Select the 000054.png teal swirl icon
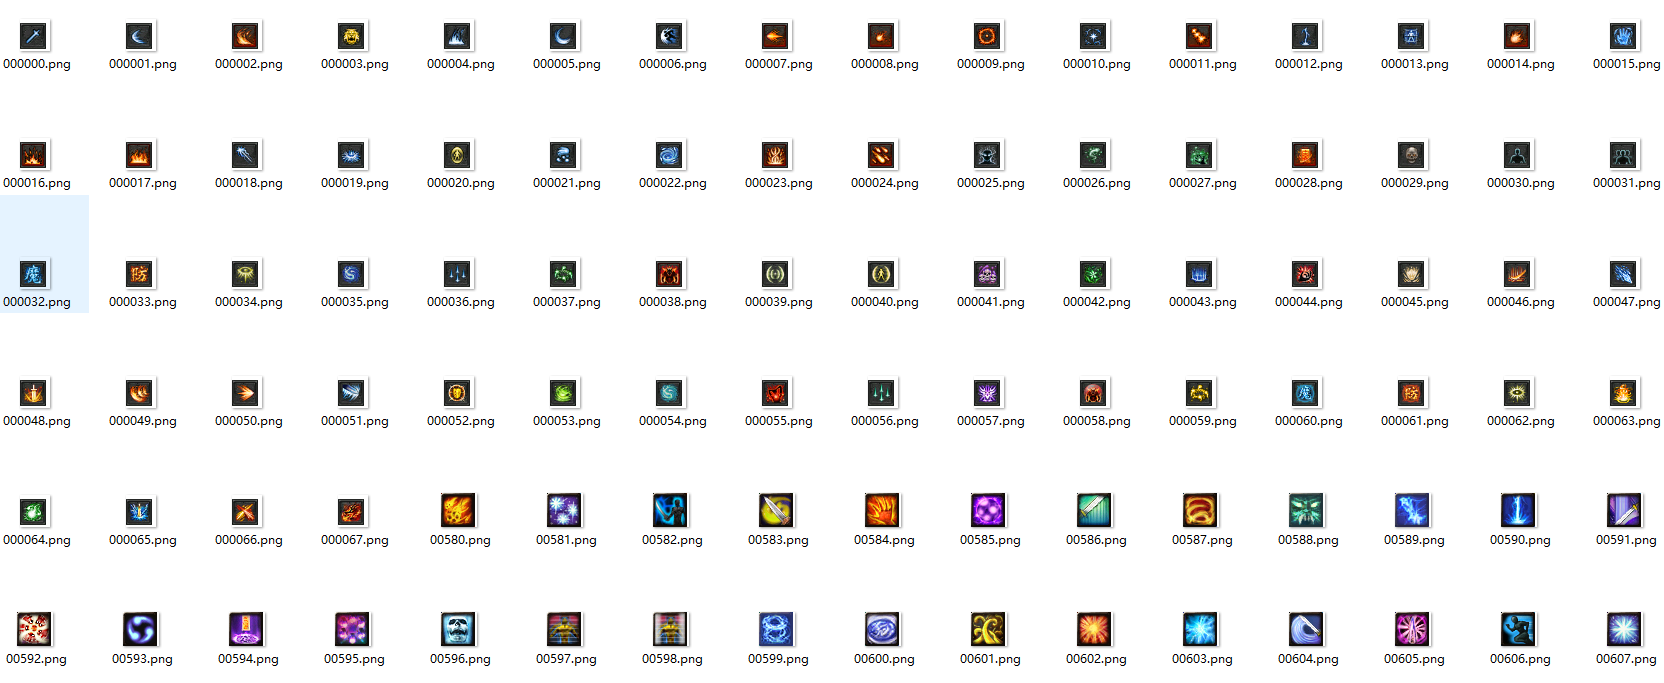 click(x=670, y=394)
